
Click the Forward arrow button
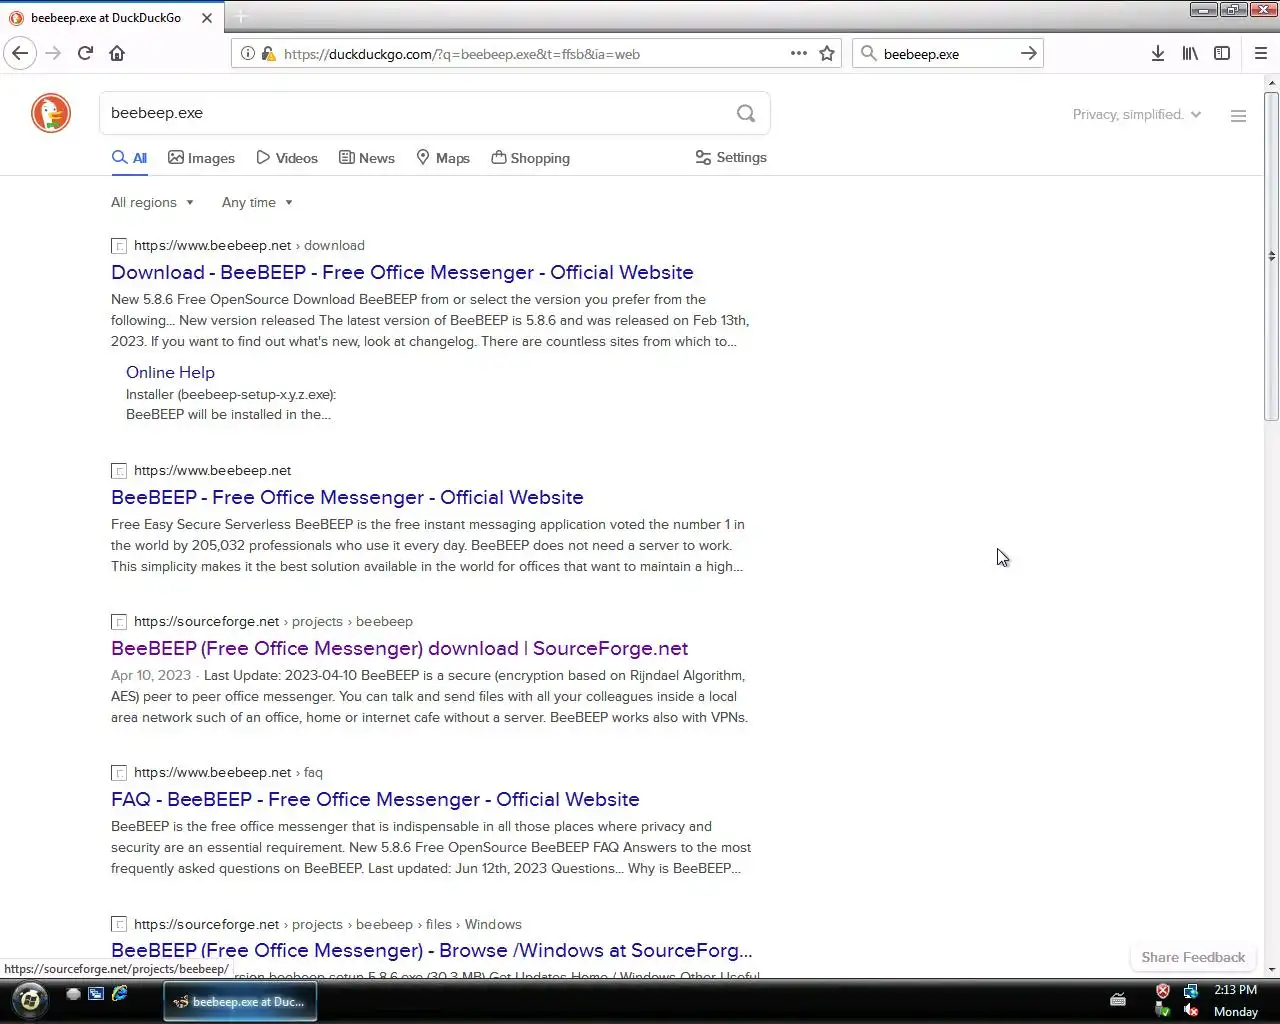pyautogui.click(x=54, y=53)
